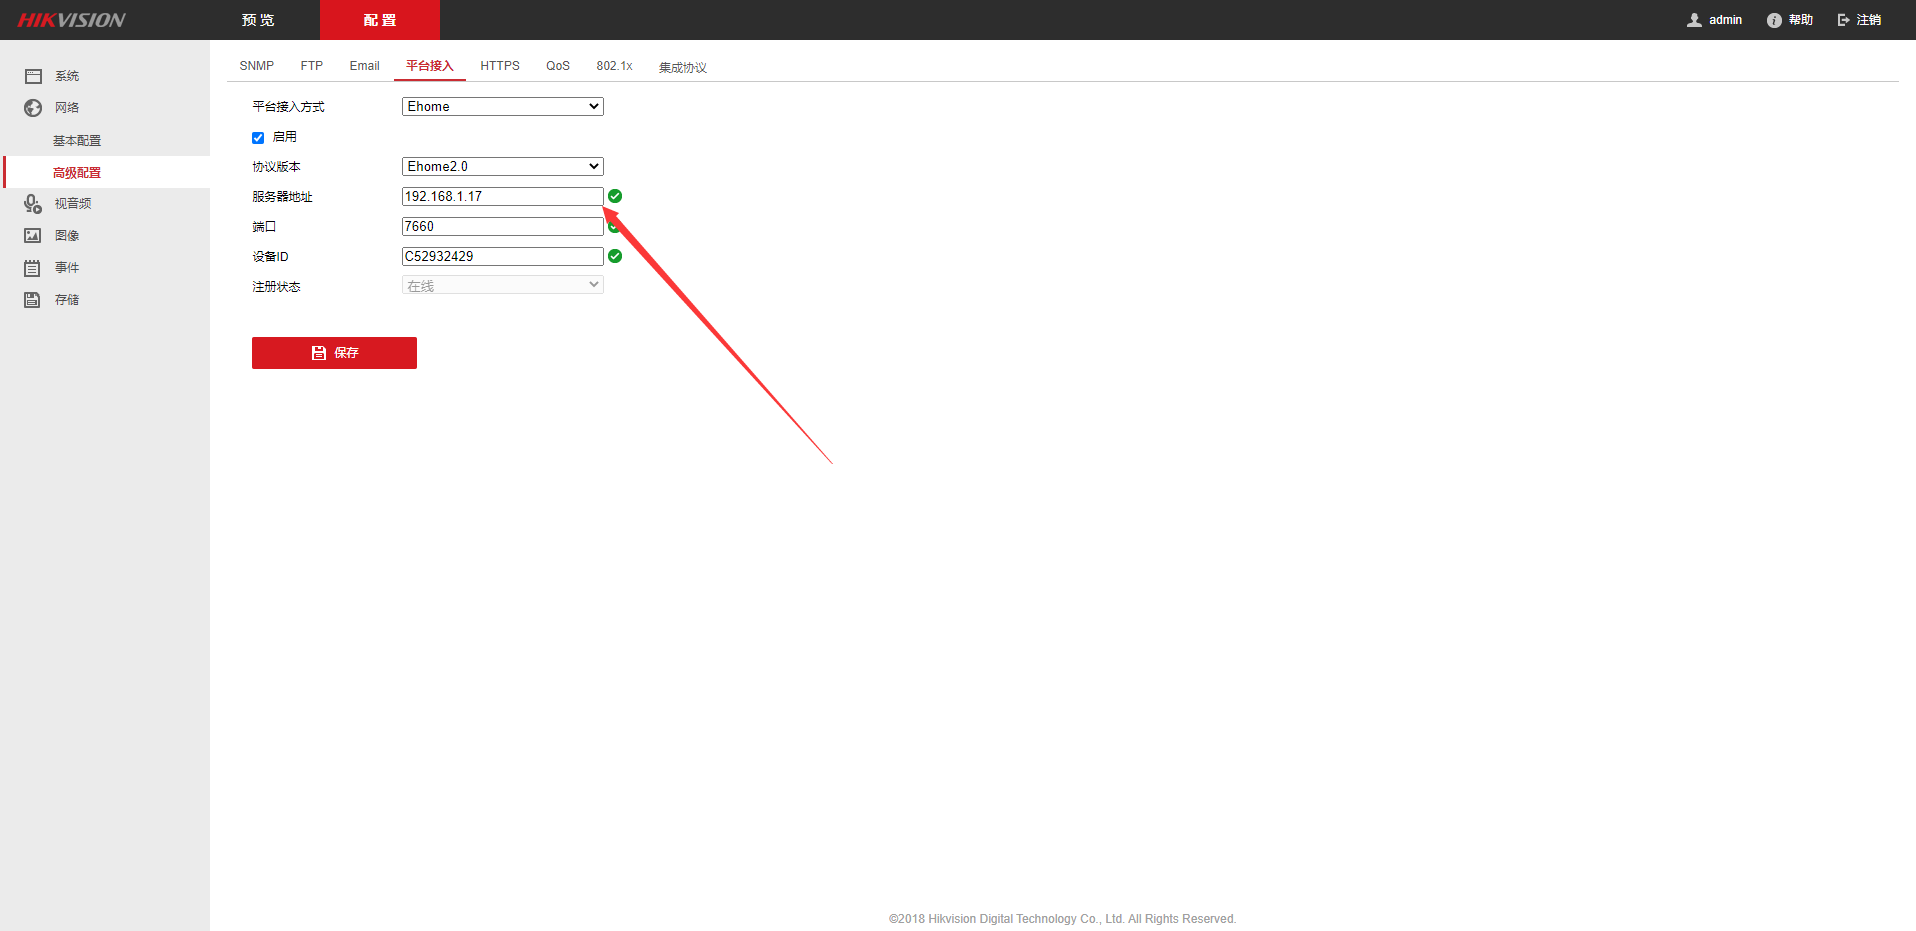Click the 保存 save button
The height and width of the screenshot is (931, 1916).
tap(334, 353)
